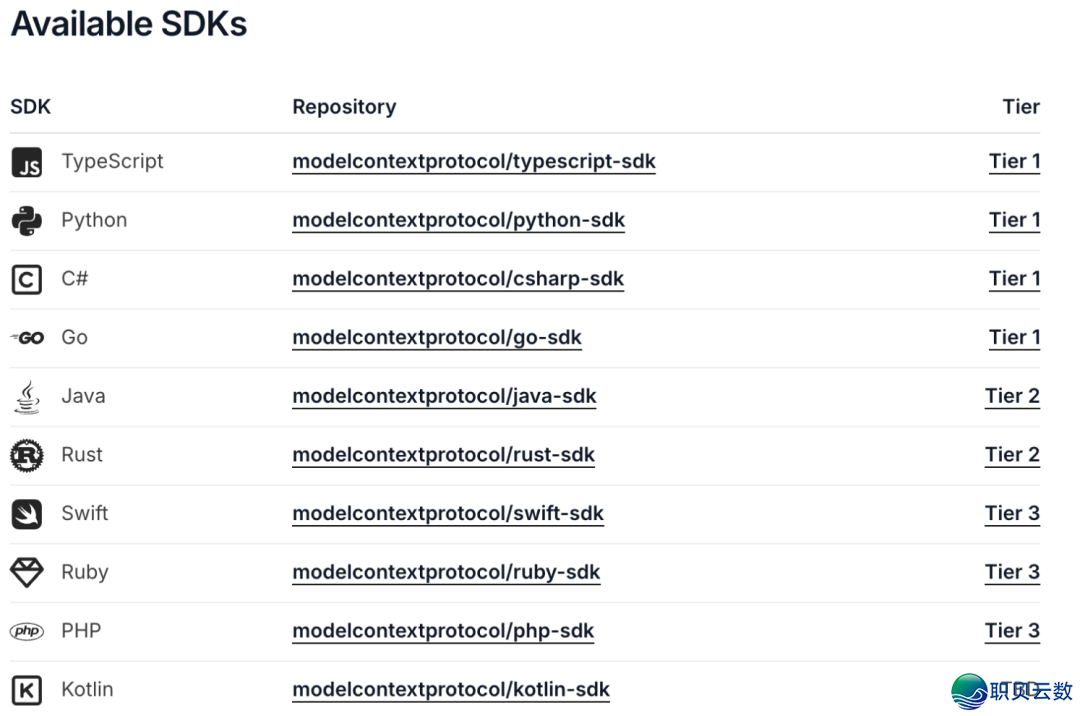The width and height of the screenshot is (1080, 716).
Task: Follow the modelcontextprotocol/java-sdk link
Action: (x=444, y=397)
